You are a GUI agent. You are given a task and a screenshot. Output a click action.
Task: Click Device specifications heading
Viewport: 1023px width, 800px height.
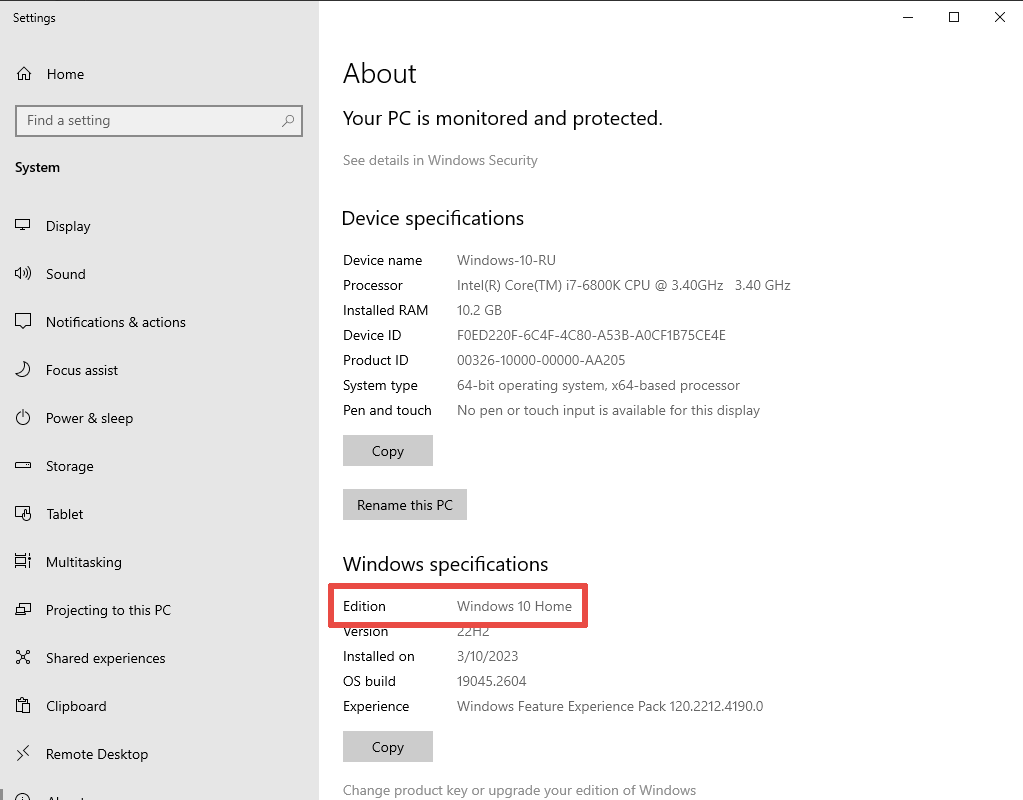pyautogui.click(x=433, y=219)
